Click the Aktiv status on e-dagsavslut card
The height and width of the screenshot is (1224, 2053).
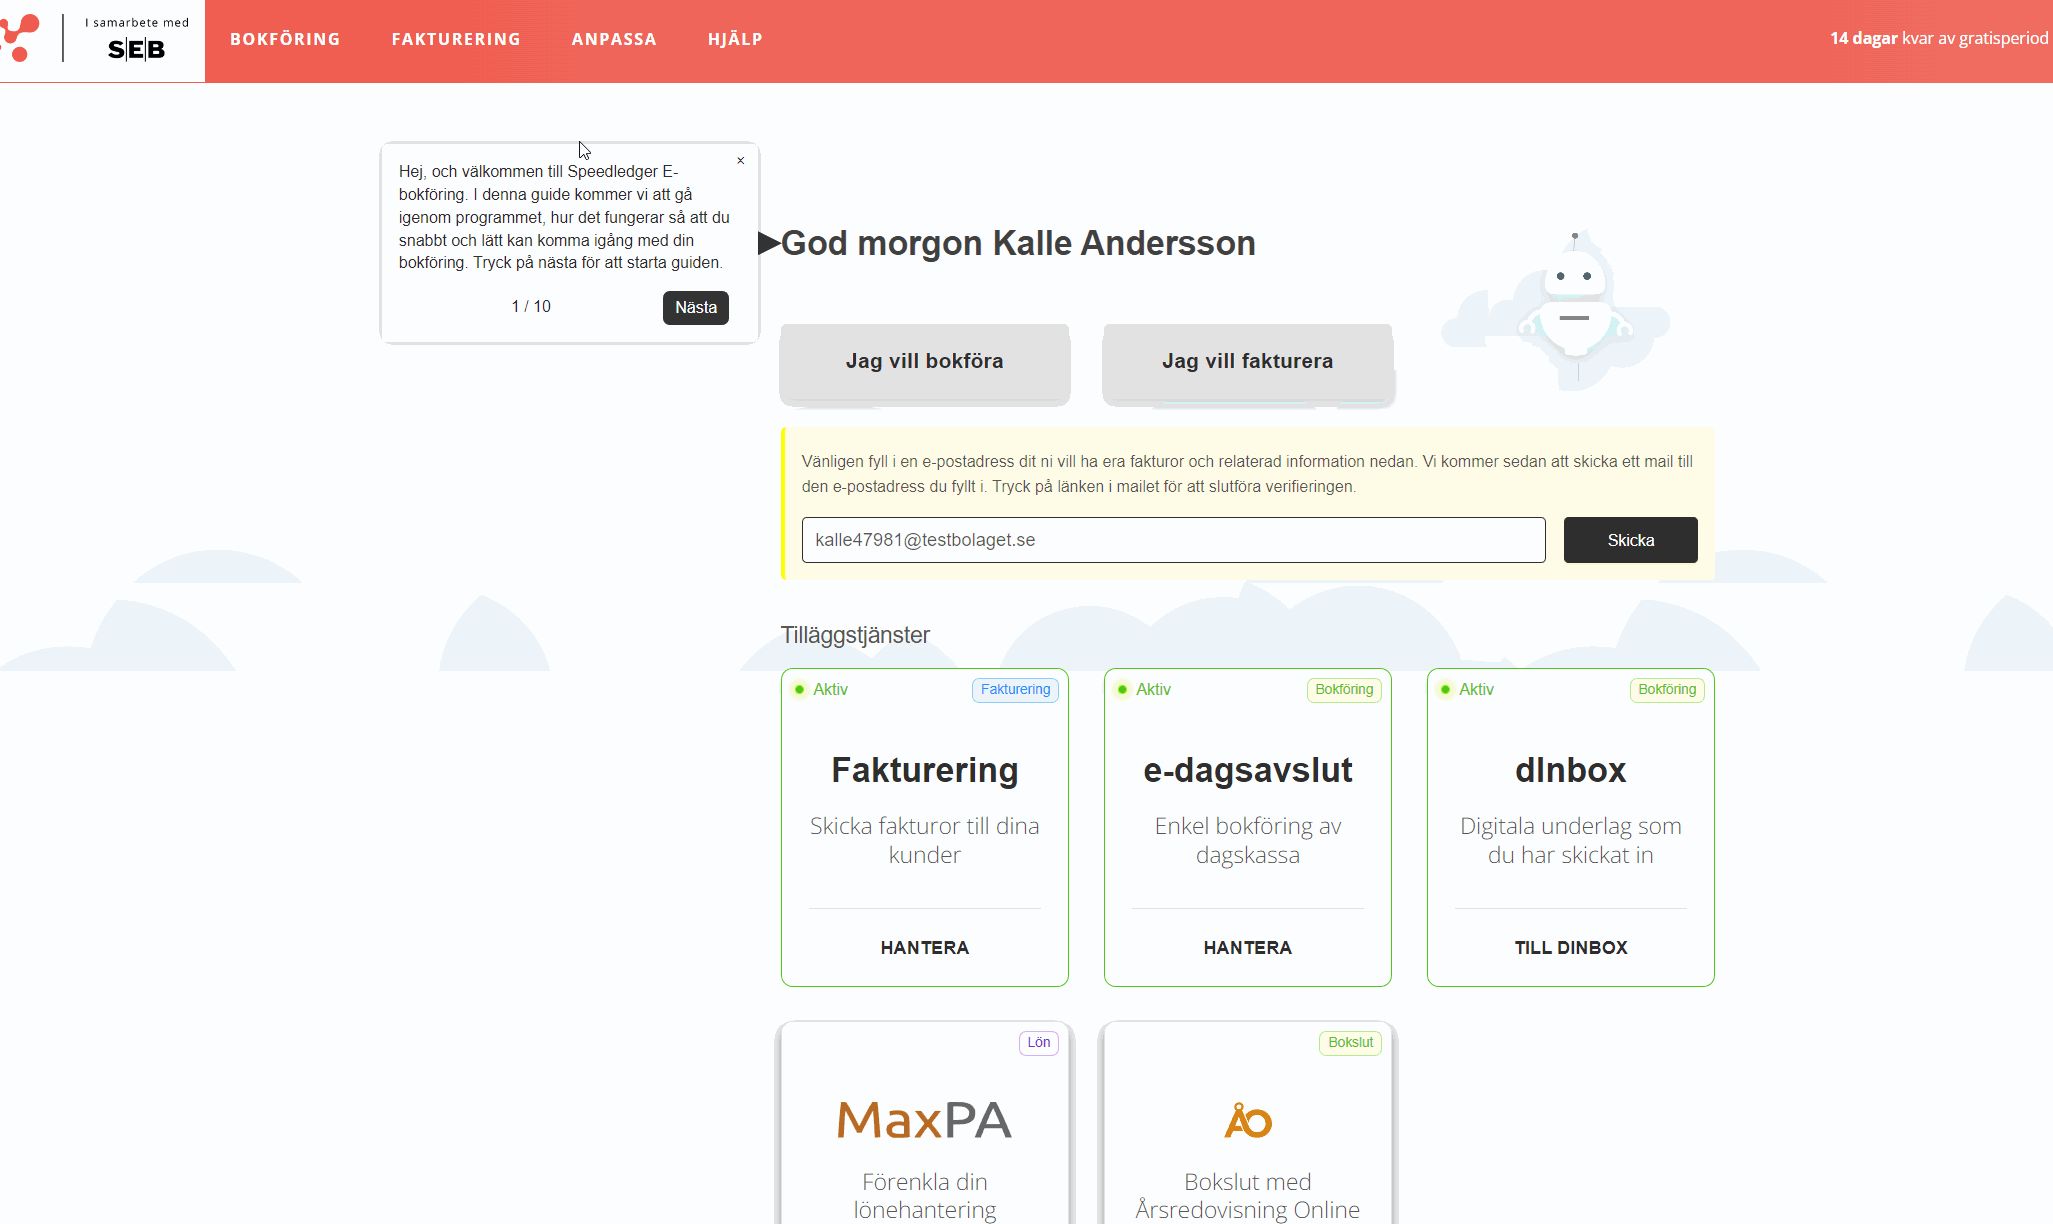pos(1144,690)
